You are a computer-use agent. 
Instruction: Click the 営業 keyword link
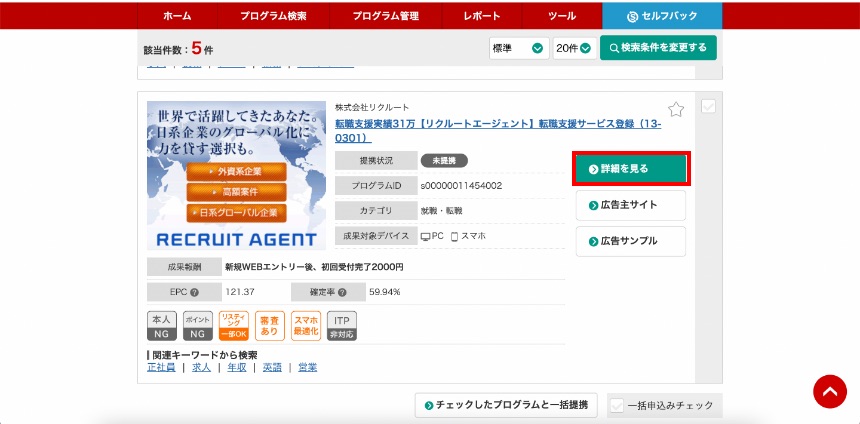308,368
